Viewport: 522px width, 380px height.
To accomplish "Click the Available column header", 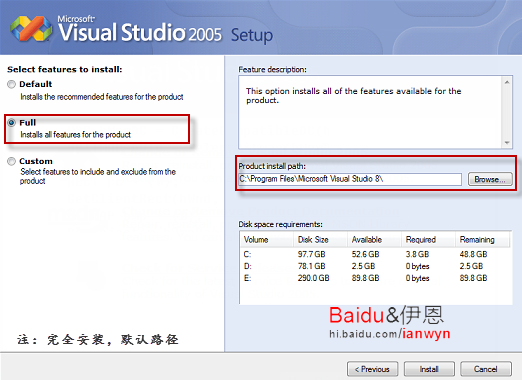I will tap(374, 240).
